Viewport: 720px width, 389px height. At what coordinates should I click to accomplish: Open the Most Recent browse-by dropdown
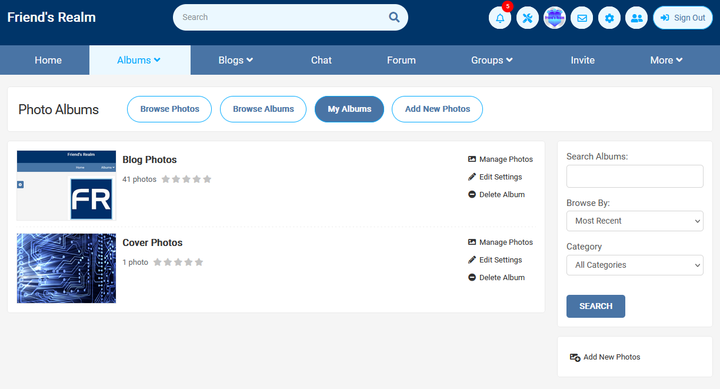point(635,221)
